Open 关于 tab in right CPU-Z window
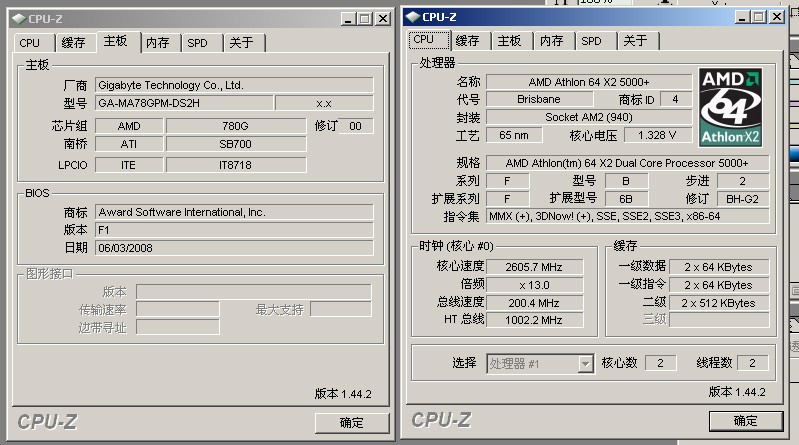 click(x=636, y=41)
